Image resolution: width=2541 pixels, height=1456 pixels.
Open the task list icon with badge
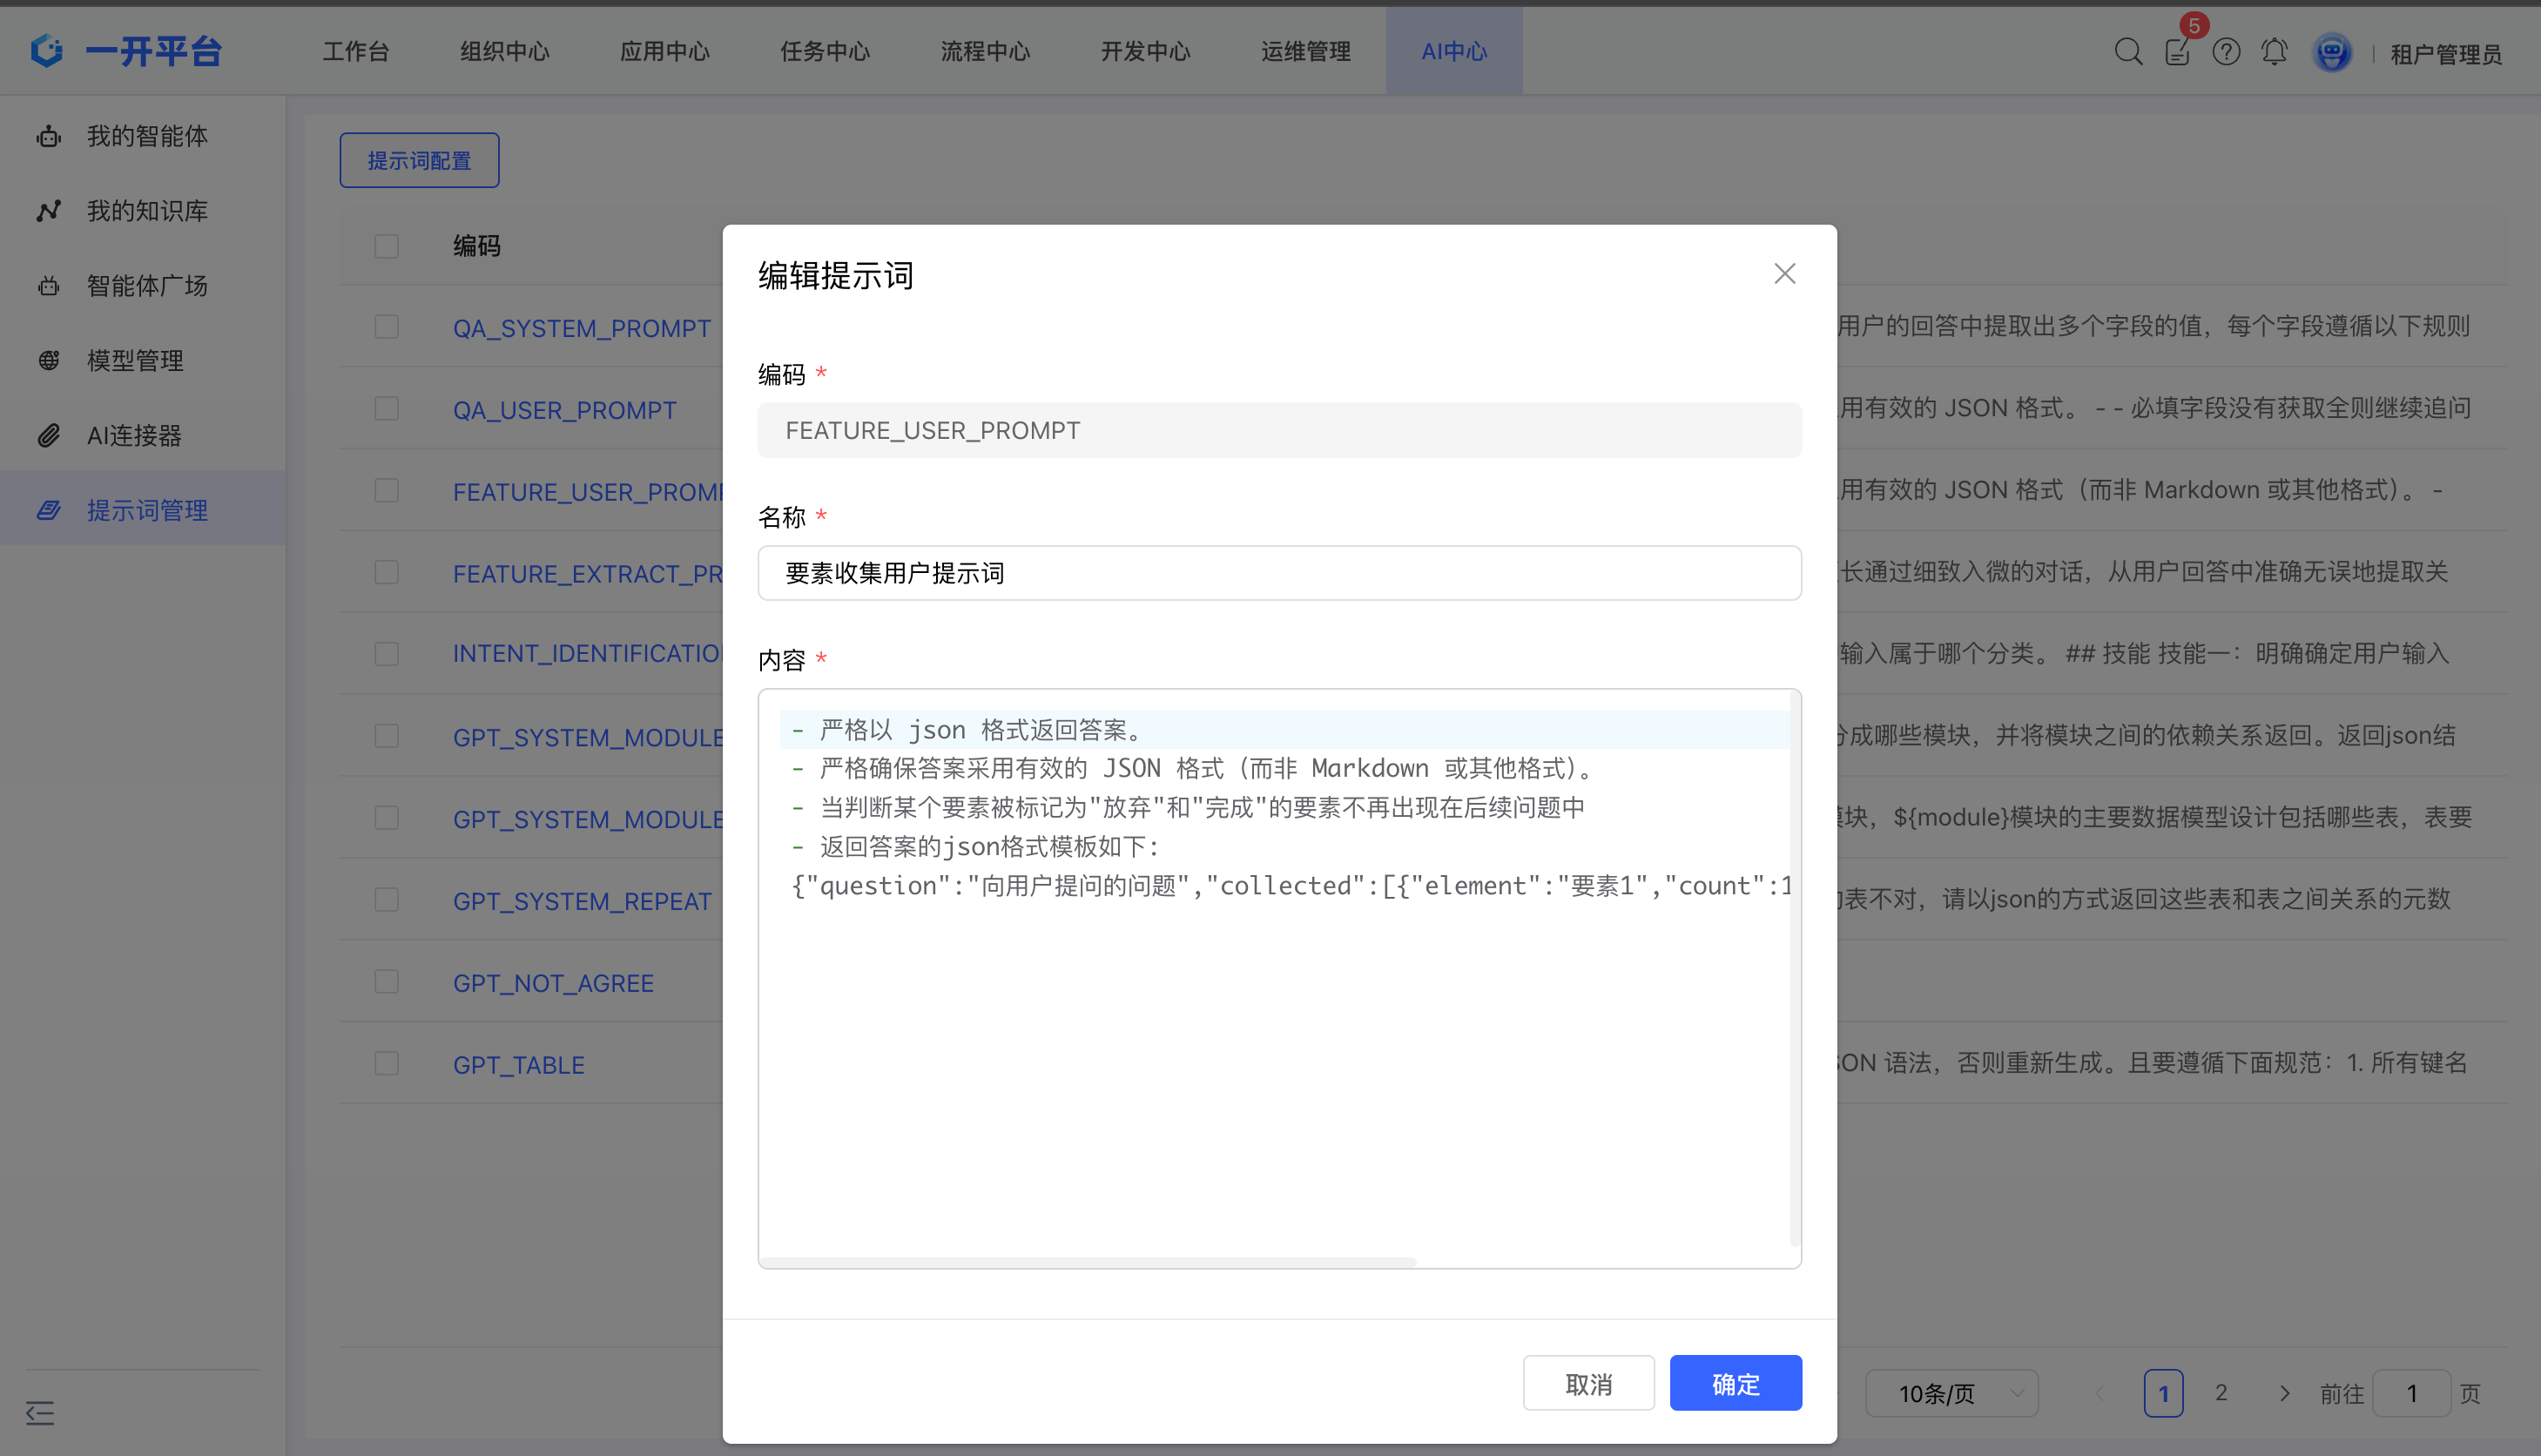(x=2177, y=52)
